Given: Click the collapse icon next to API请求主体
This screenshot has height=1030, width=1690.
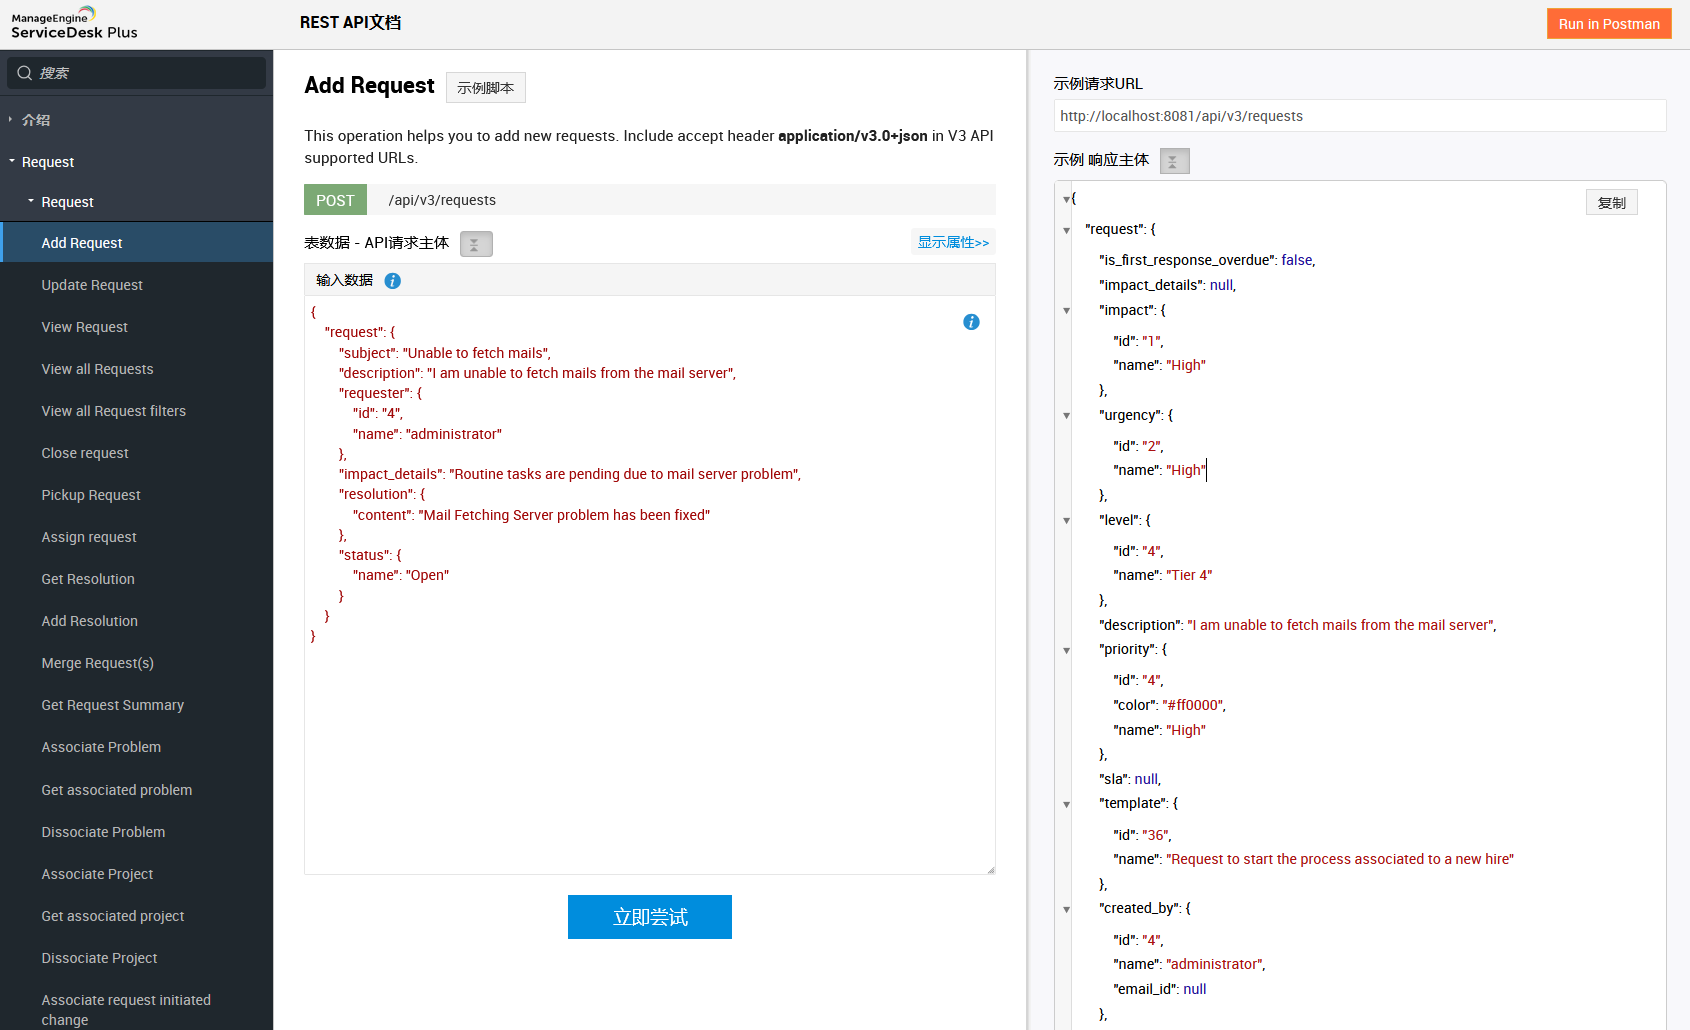Looking at the screenshot, I should pyautogui.click(x=476, y=244).
